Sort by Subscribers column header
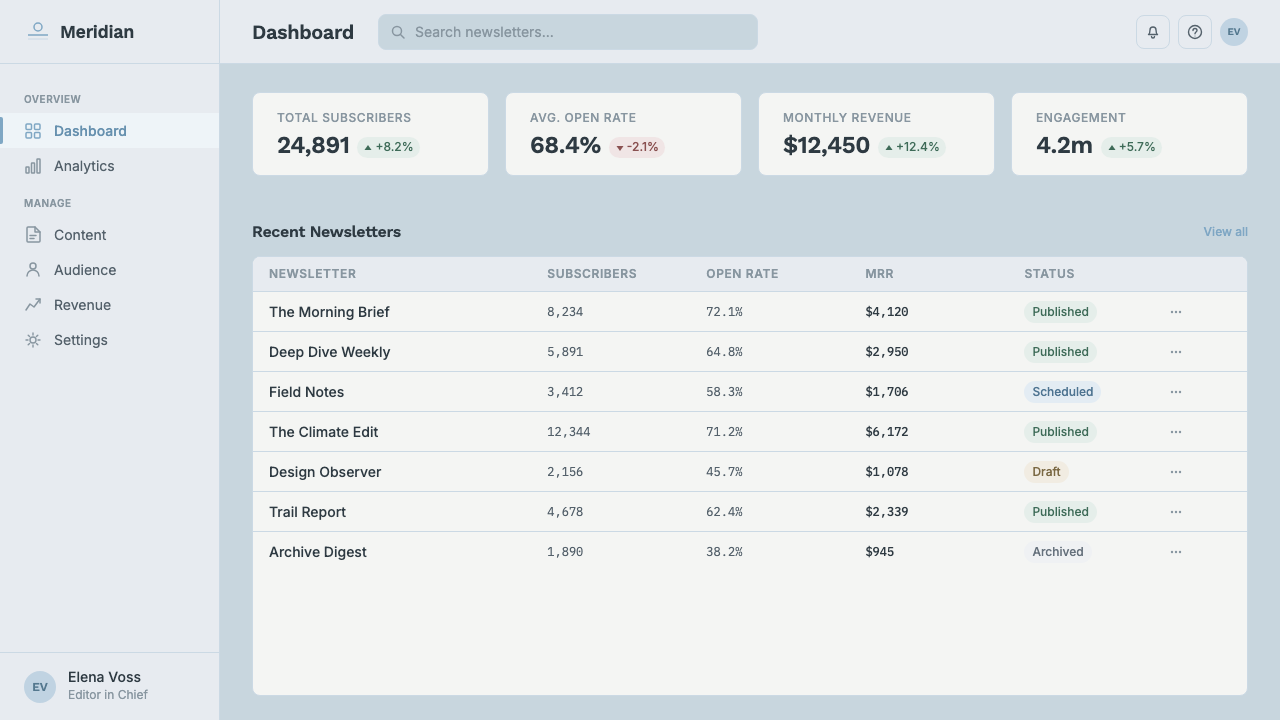The height and width of the screenshot is (720, 1280). 592,274
